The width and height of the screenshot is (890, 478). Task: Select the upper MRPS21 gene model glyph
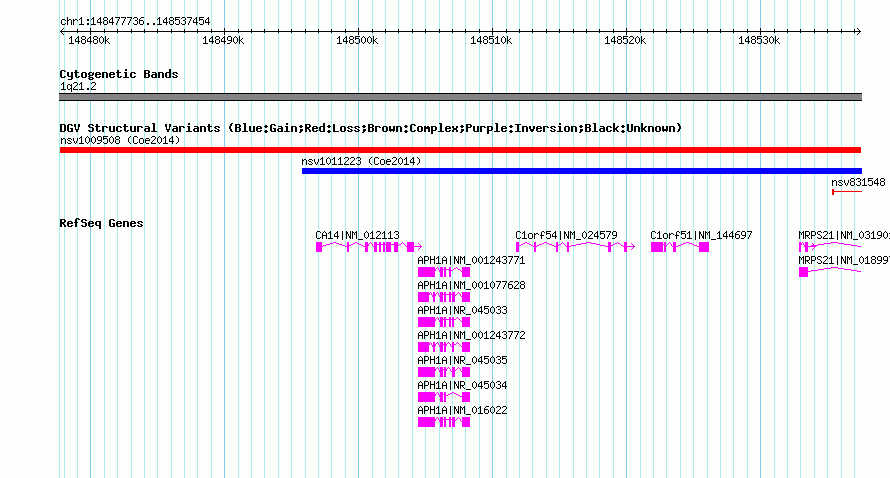[x=830, y=247]
